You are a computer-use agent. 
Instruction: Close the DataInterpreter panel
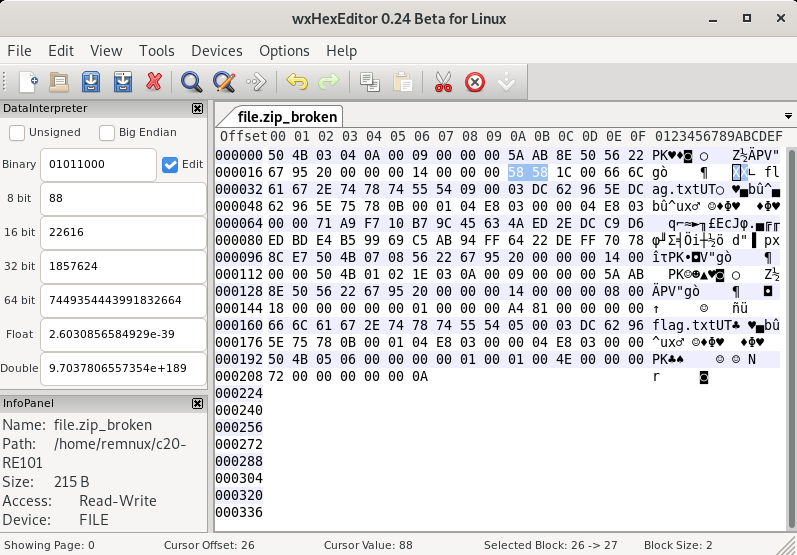(197, 108)
